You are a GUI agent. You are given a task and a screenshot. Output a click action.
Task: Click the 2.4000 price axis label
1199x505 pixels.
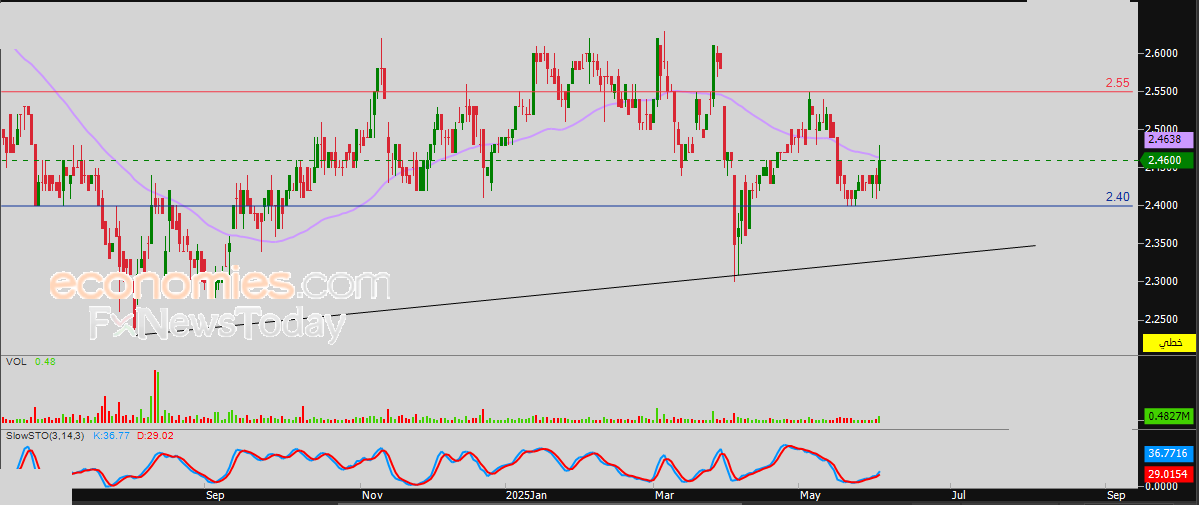coord(1161,205)
